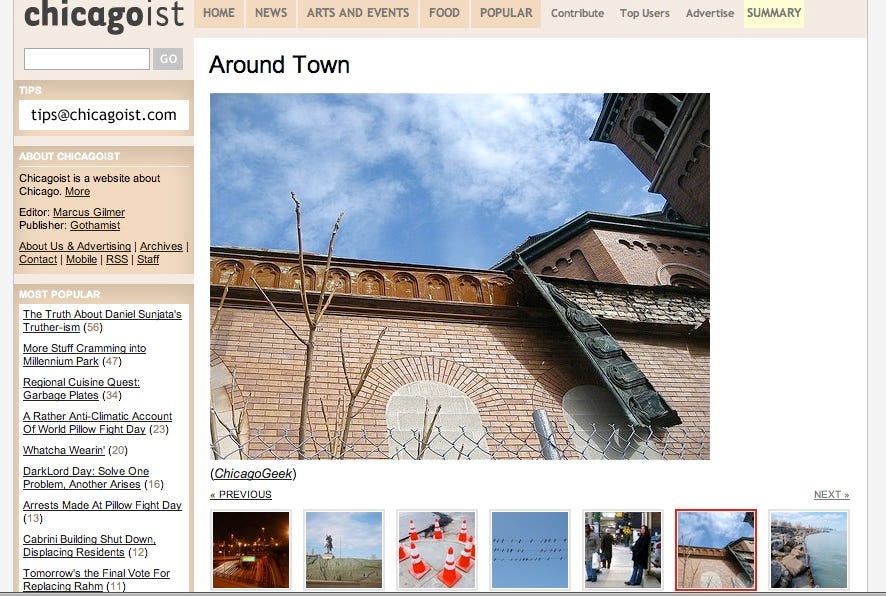Open the SUMMARY tab
The image size is (886, 596).
[774, 13]
